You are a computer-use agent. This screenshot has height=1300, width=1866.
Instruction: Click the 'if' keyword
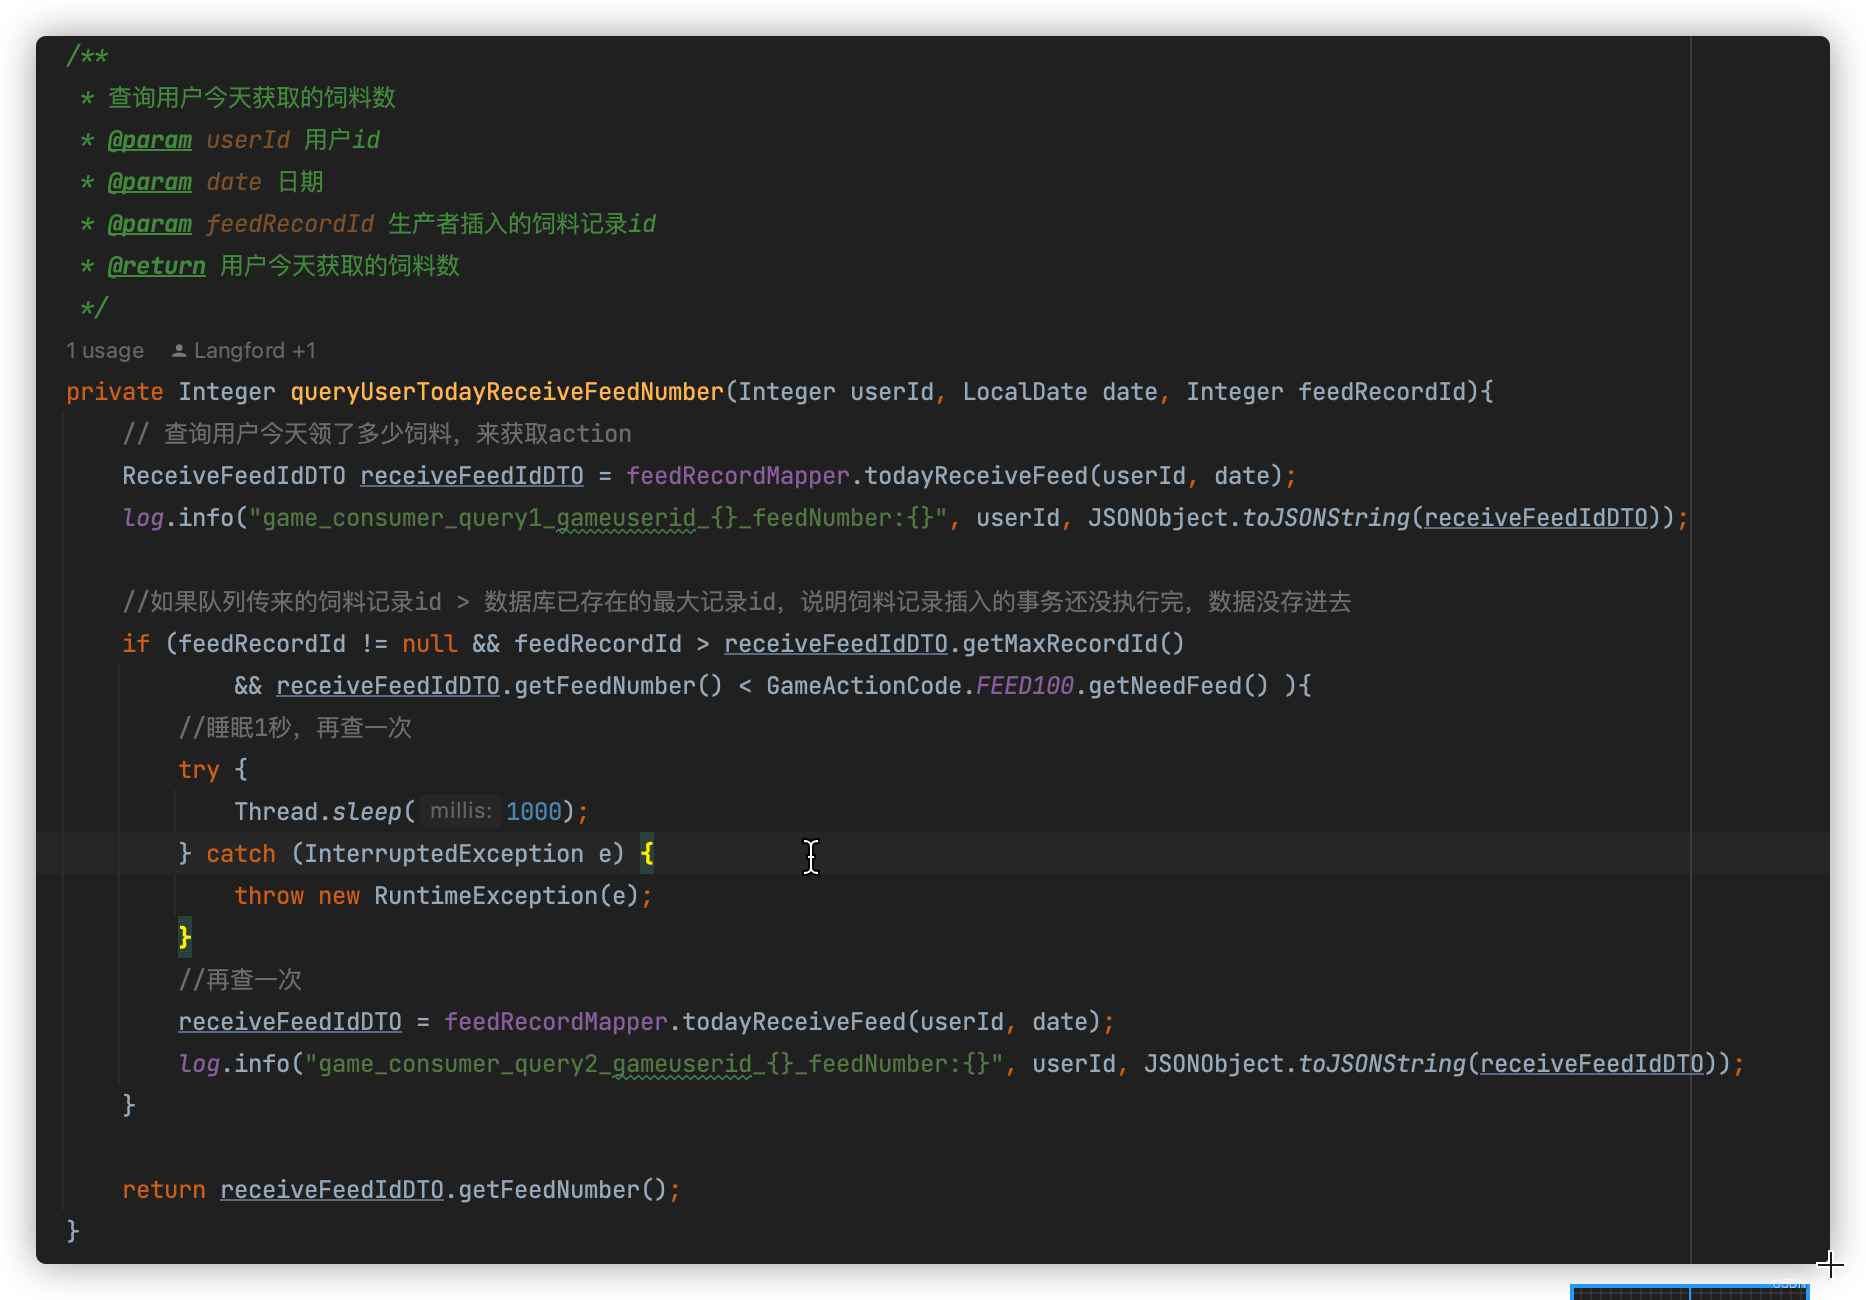point(136,644)
